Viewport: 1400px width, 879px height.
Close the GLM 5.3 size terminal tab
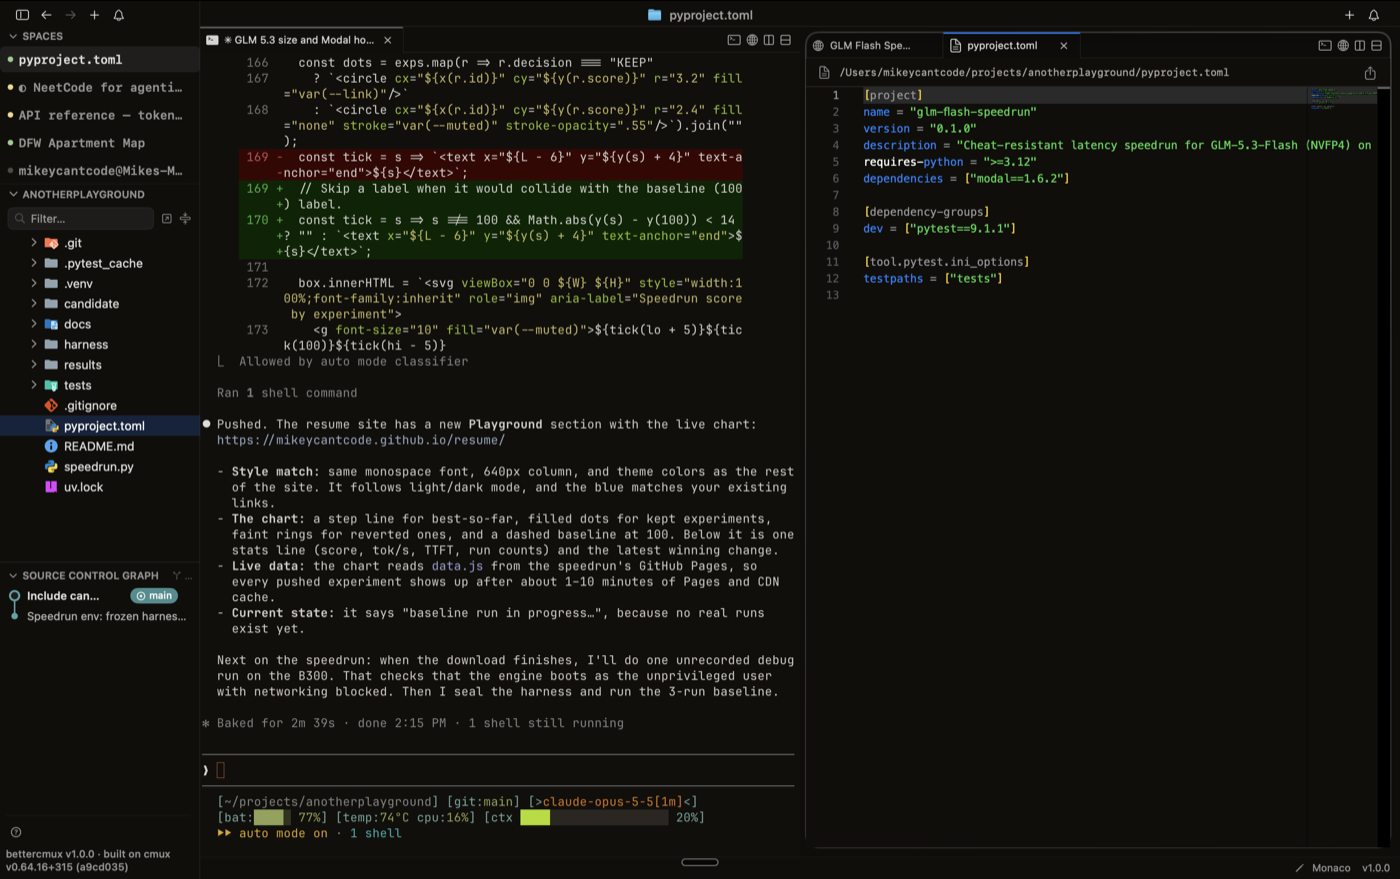tap(388, 40)
